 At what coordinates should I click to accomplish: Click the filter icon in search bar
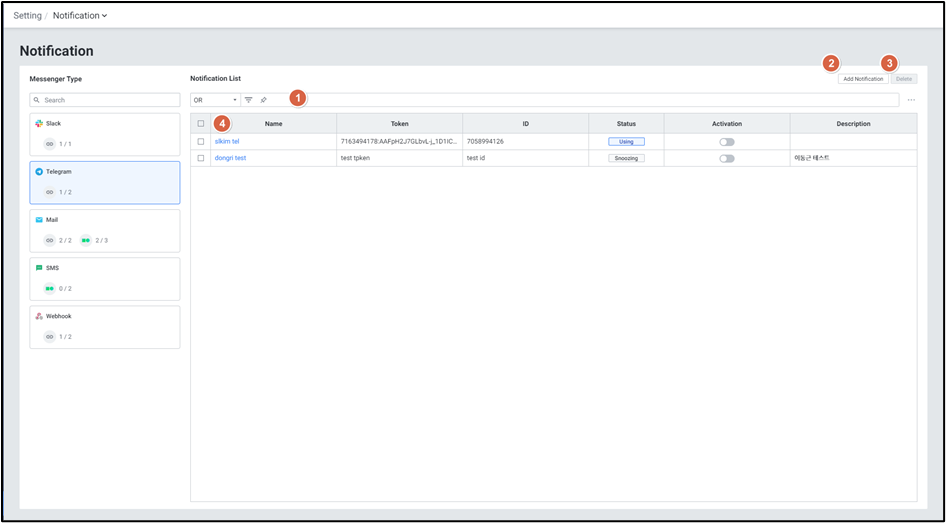(x=249, y=100)
